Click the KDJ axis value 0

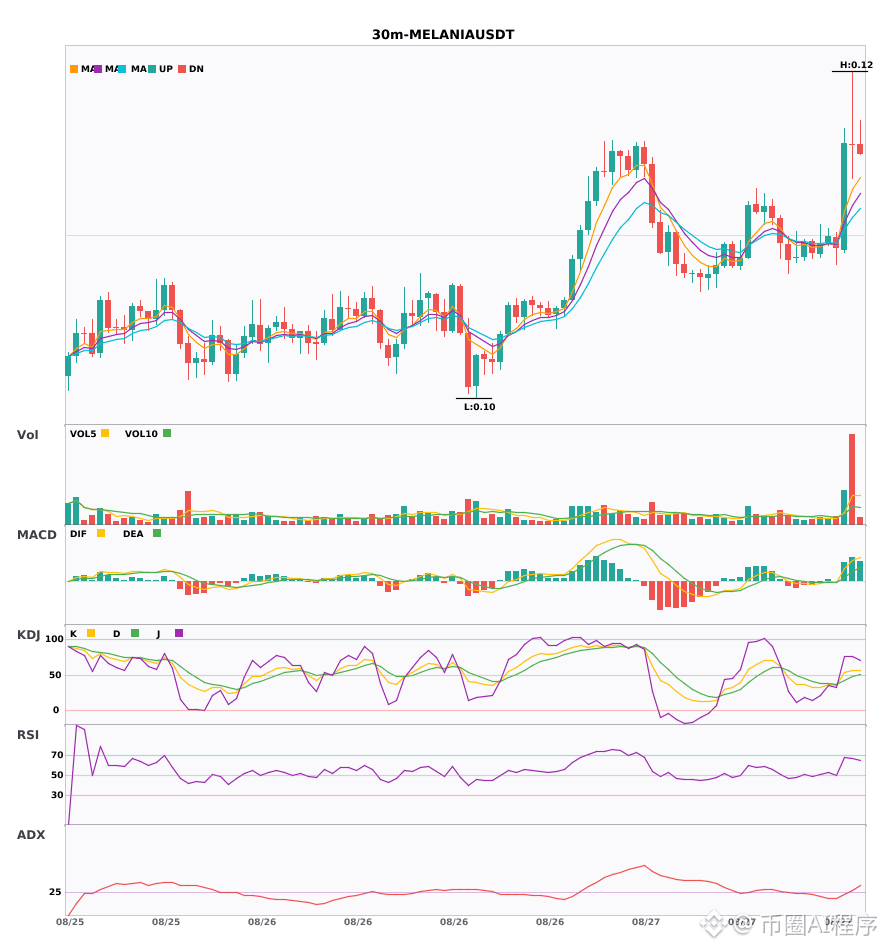(x=56, y=710)
